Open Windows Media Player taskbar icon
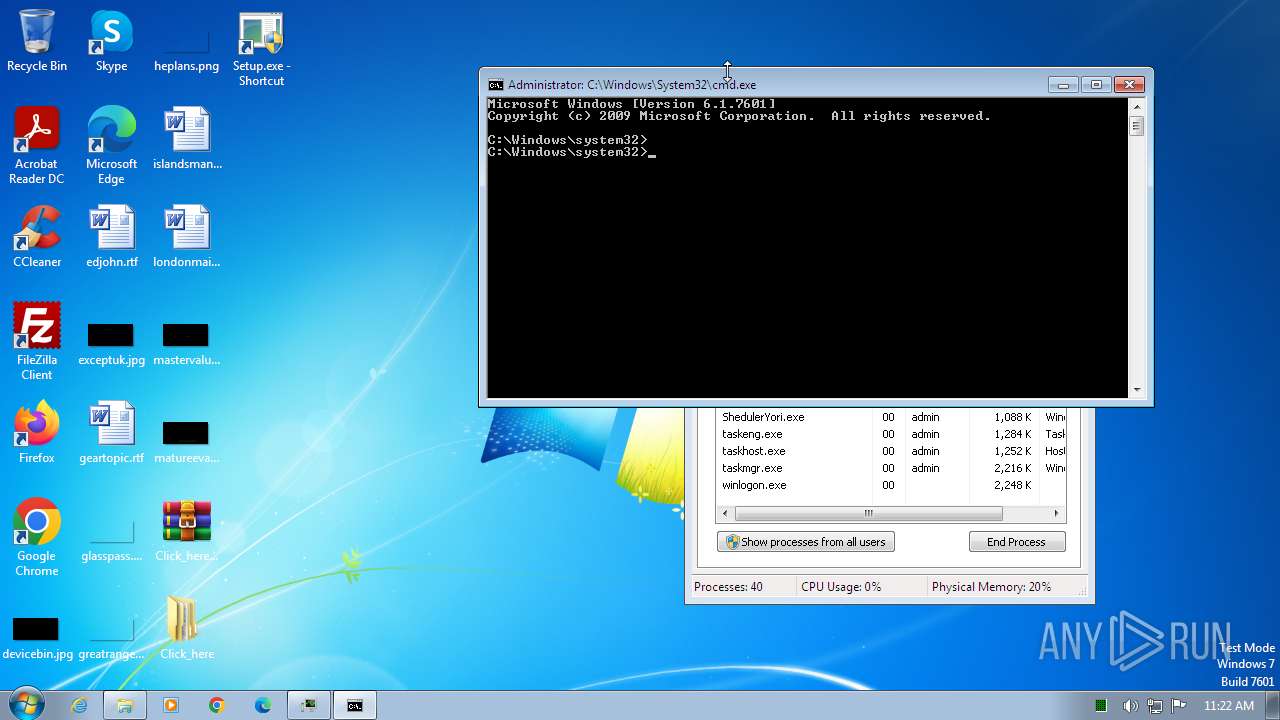This screenshot has width=1280, height=720. point(170,705)
